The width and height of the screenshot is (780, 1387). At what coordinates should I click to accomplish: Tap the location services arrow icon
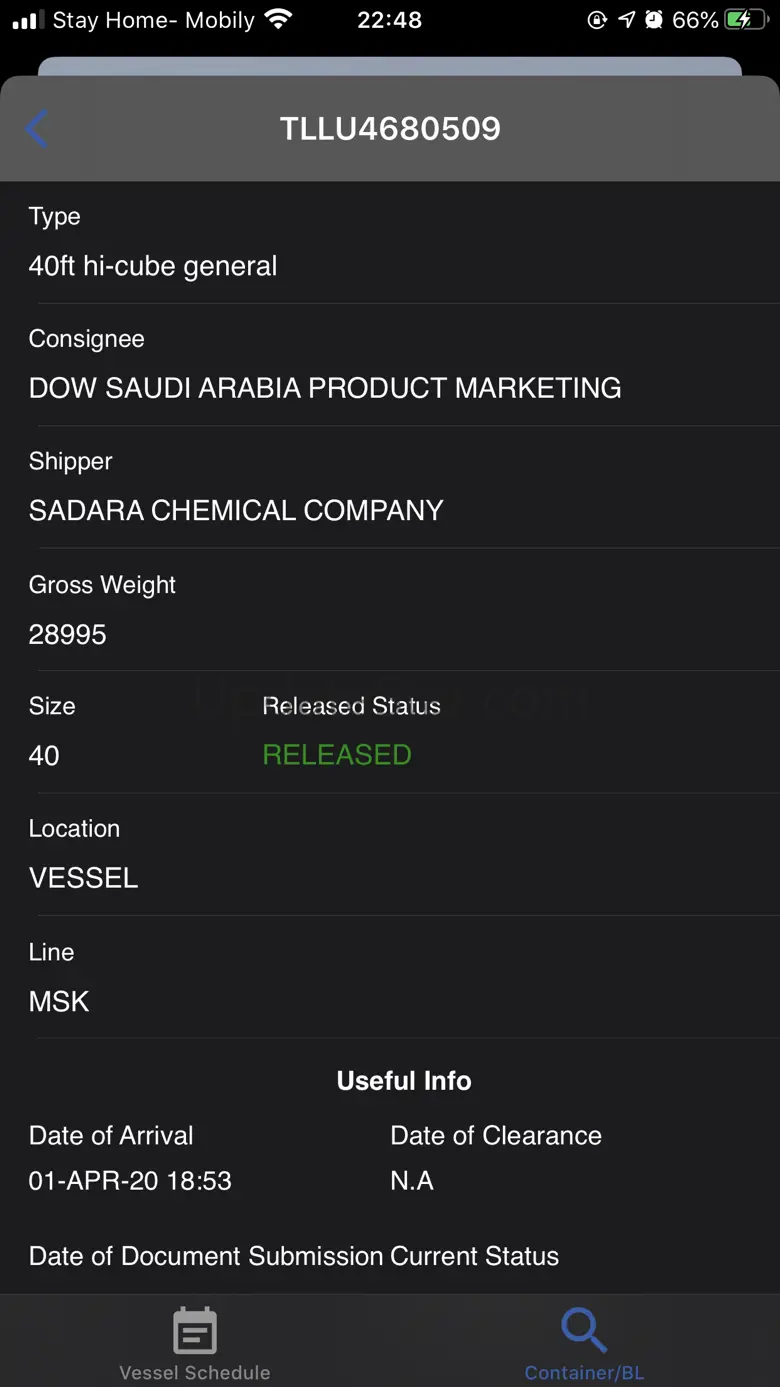(626, 20)
